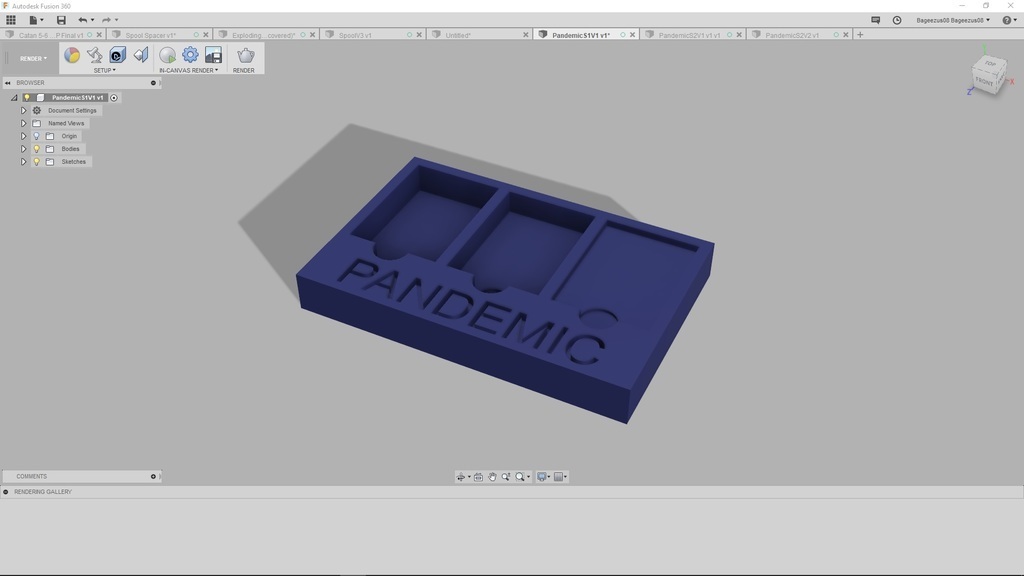The height and width of the screenshot is (576, 1024).
Task: Open the SETUP dropdown menu
Action: tap(104, 71)
